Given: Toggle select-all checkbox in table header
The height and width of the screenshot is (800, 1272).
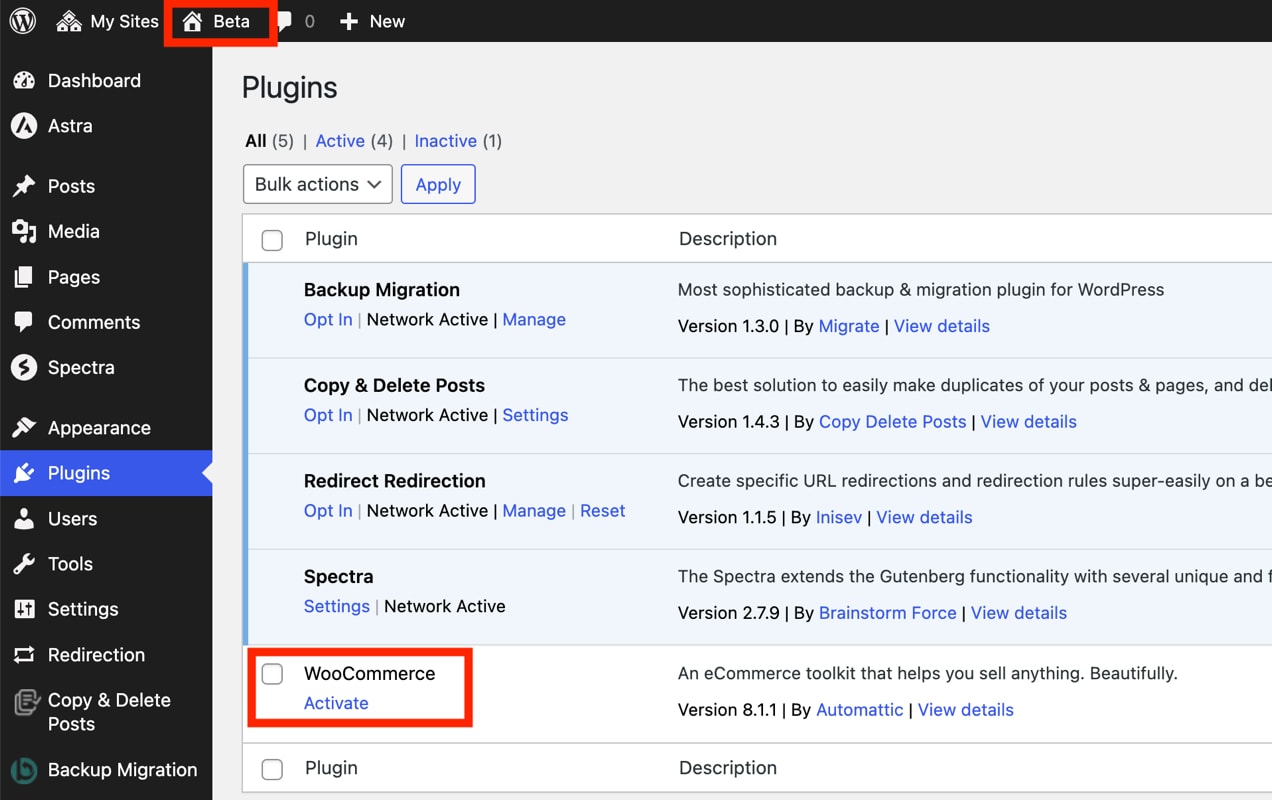Looking at the screenshot, I should click(x=272, y=240).
